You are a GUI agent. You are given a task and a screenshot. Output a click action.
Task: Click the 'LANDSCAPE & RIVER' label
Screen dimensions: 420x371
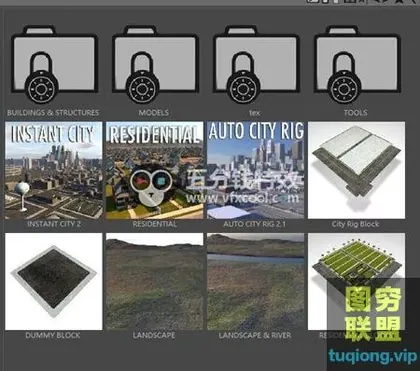[255, 335]
